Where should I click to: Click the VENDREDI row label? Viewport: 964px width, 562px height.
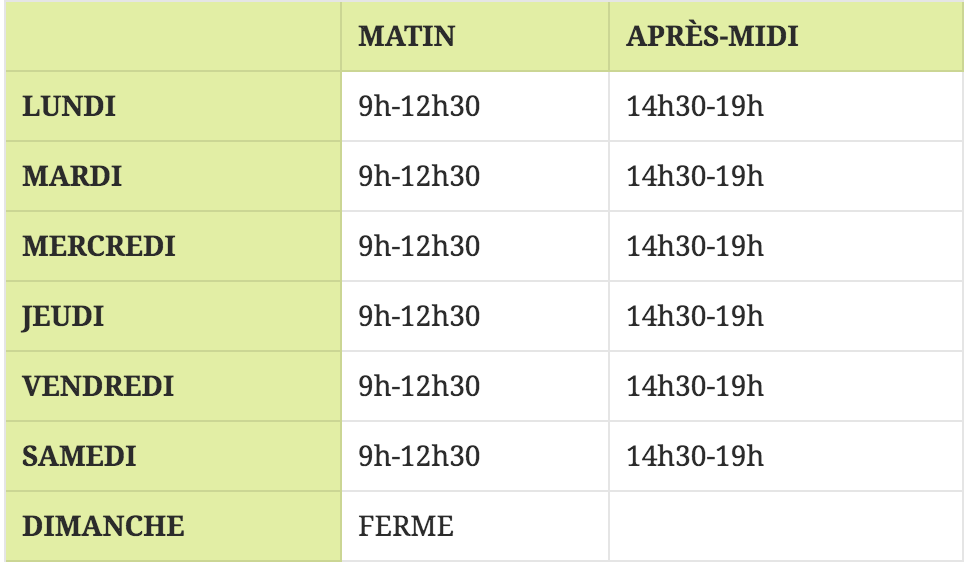98,386
